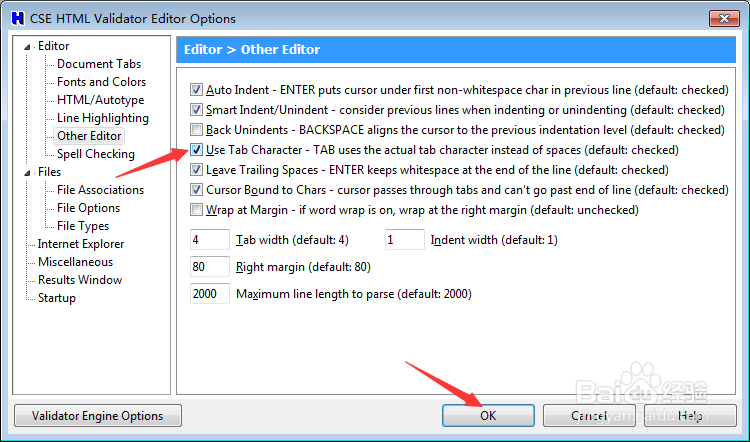Click the 'Right margin (default: 80)' label

point(303,266)
